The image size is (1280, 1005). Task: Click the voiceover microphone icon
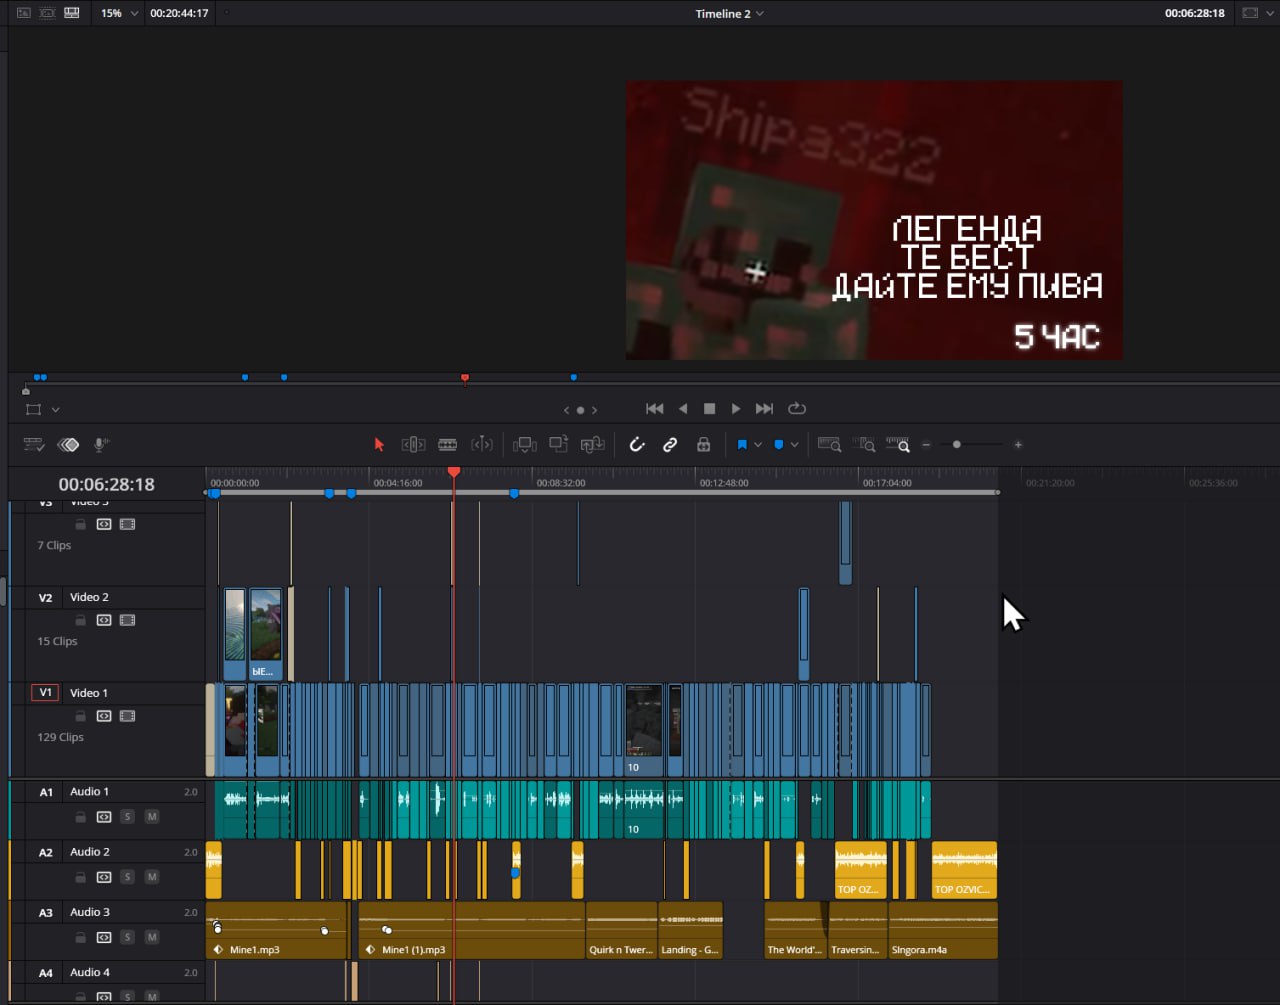tap(101, 445)
